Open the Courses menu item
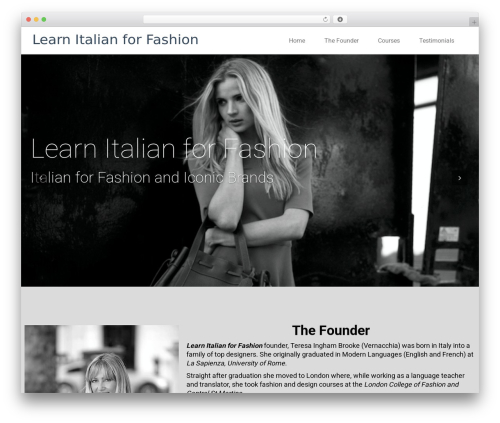Image resolution: width=500 pixels, height=423 pixels. pos(389,40)
